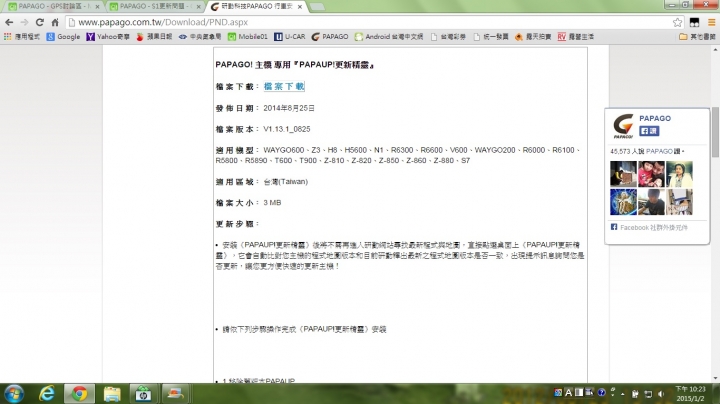Open the PAPAGO Facebook page name link
The height and width of the screenshot is (404, 720).
[655, 118]
